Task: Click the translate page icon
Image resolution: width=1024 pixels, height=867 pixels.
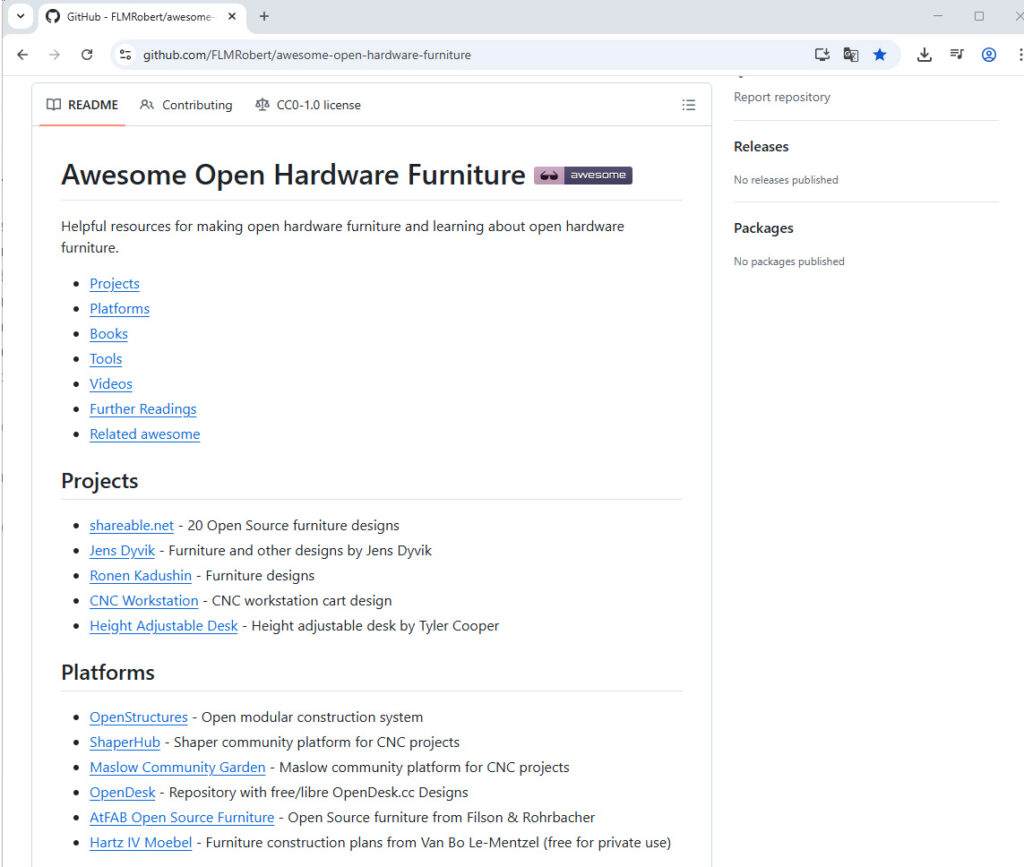Action: (x=851, y=55)
